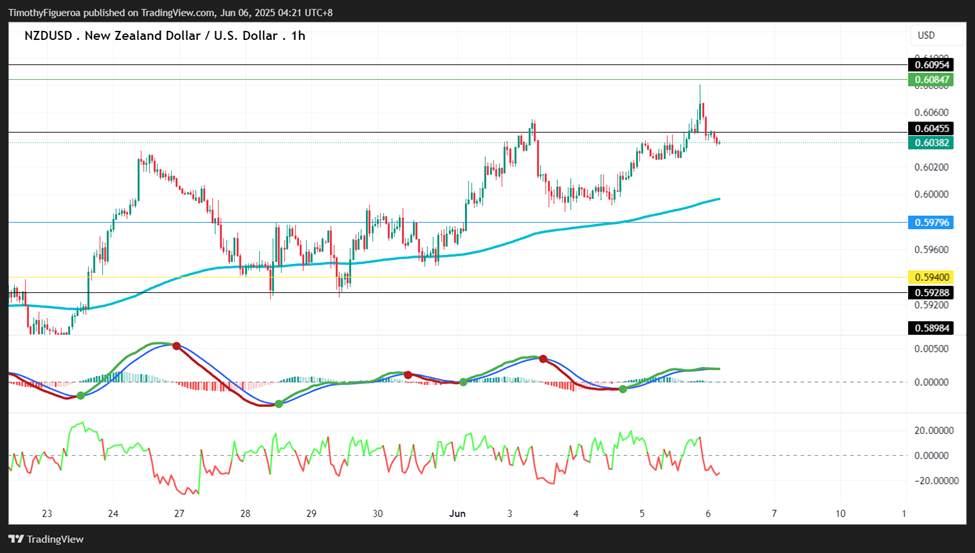Click the 27 date label on time axis
The height and width of the screenshot is (553, 975).
pyautogui.click(x=179, y=514)
